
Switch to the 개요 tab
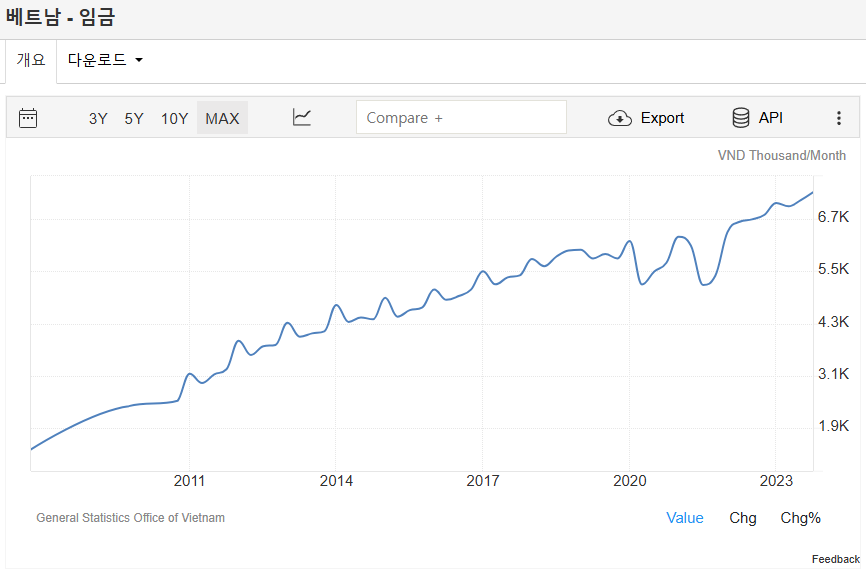coord(31,60)
